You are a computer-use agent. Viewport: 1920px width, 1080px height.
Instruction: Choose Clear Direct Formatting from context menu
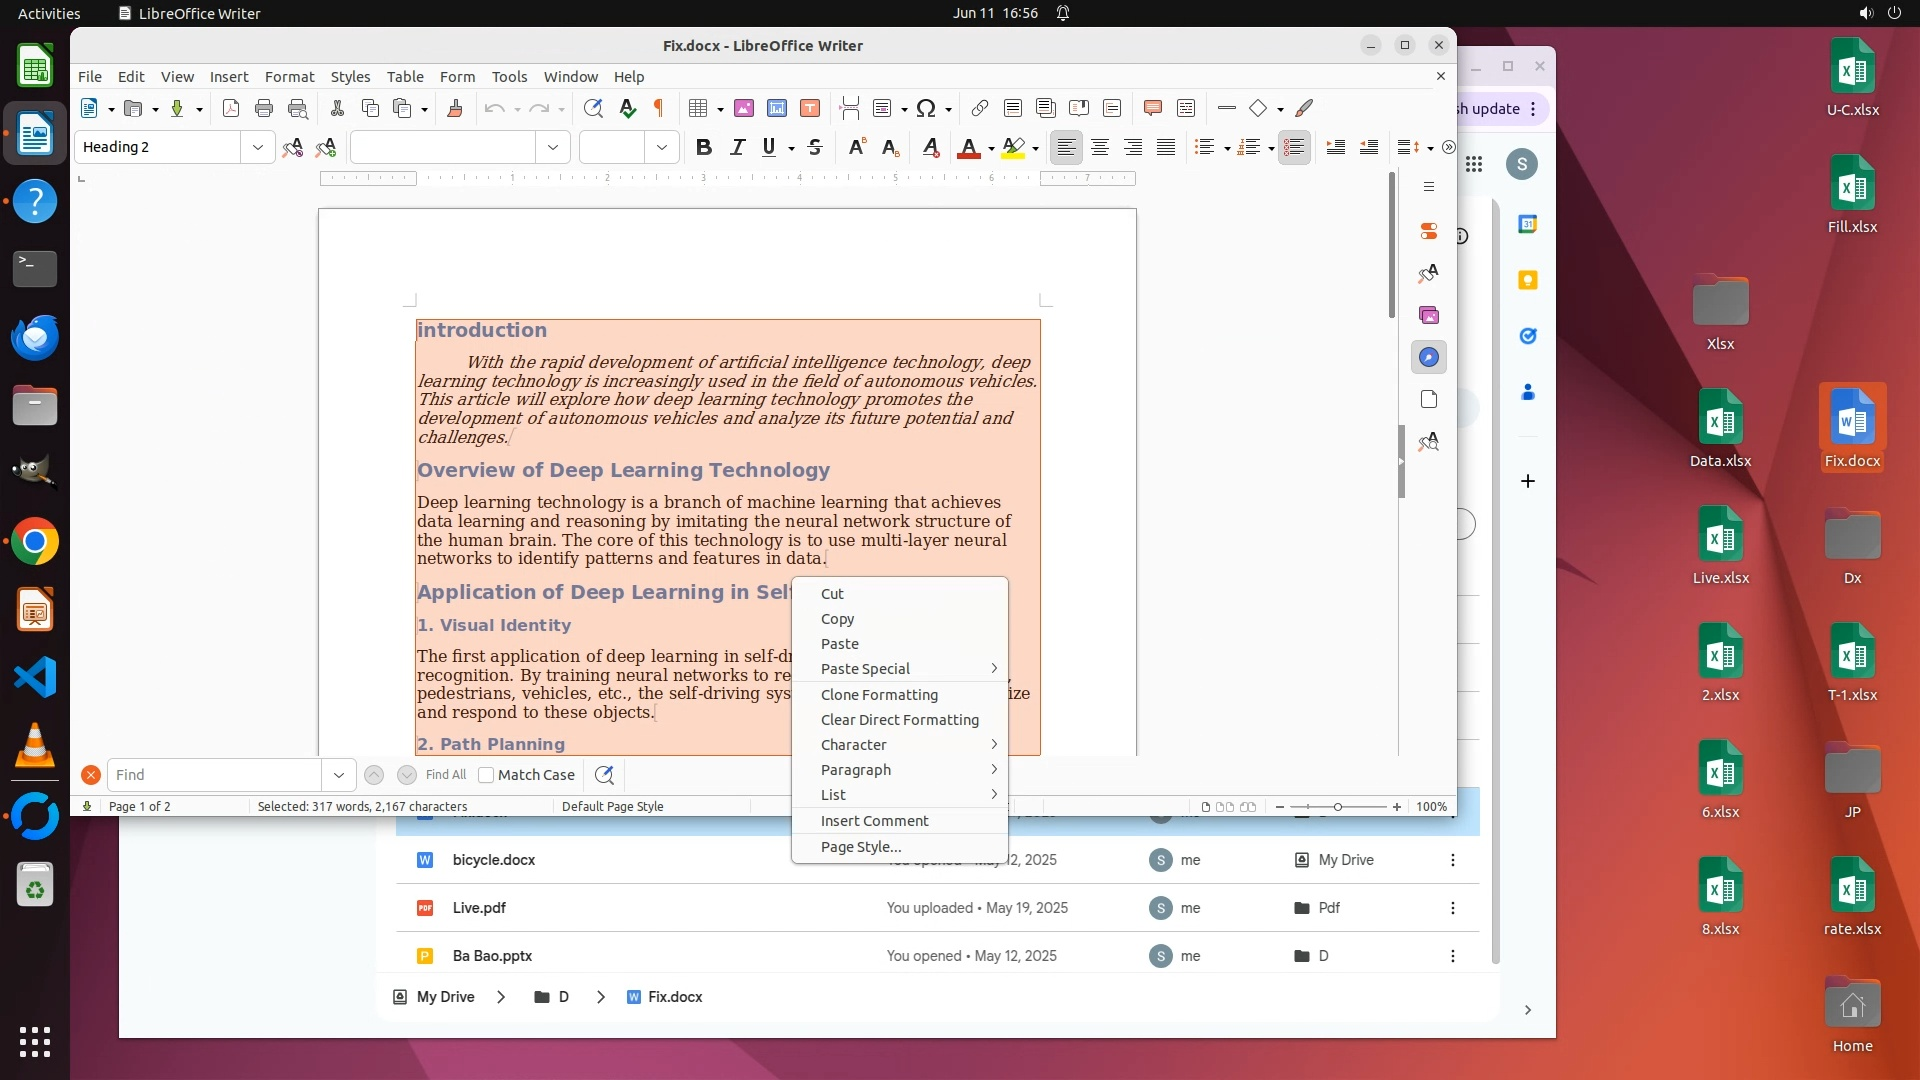pyautogui.click(x=900, y=720)
